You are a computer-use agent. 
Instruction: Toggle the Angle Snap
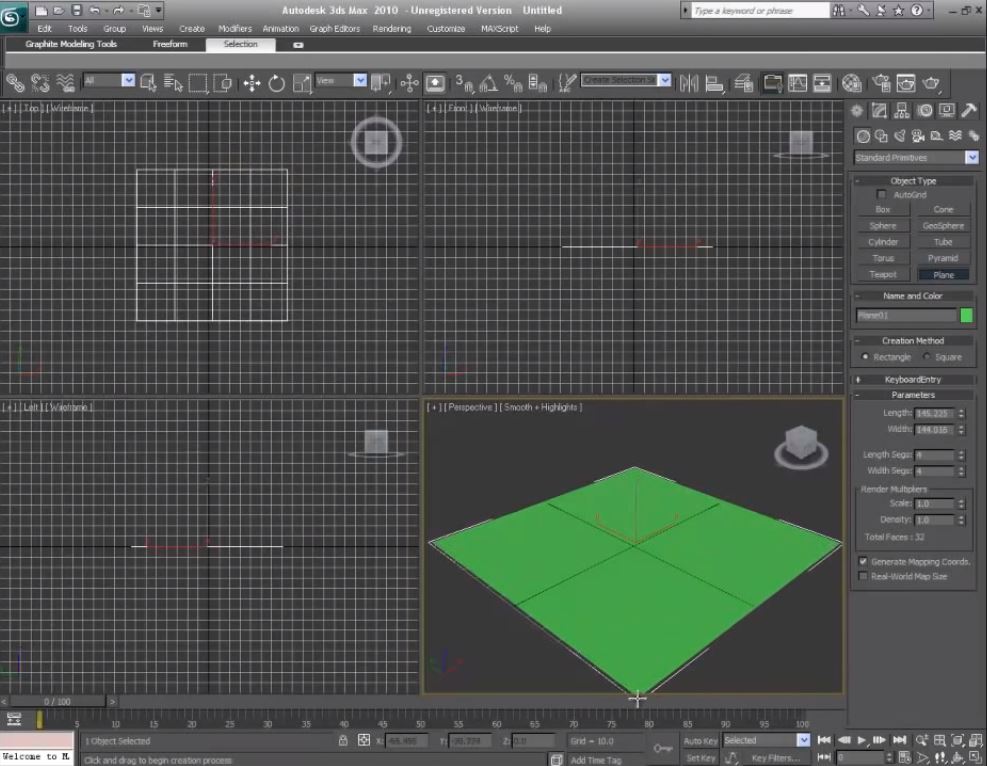click(488, 83)
